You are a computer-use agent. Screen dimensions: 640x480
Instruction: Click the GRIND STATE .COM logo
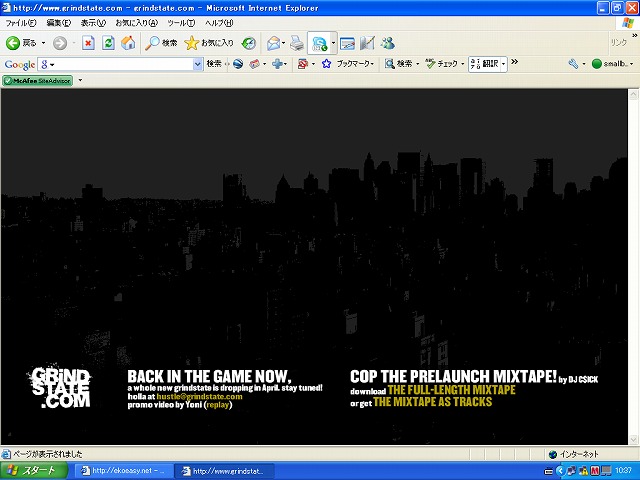pos(60,387)
